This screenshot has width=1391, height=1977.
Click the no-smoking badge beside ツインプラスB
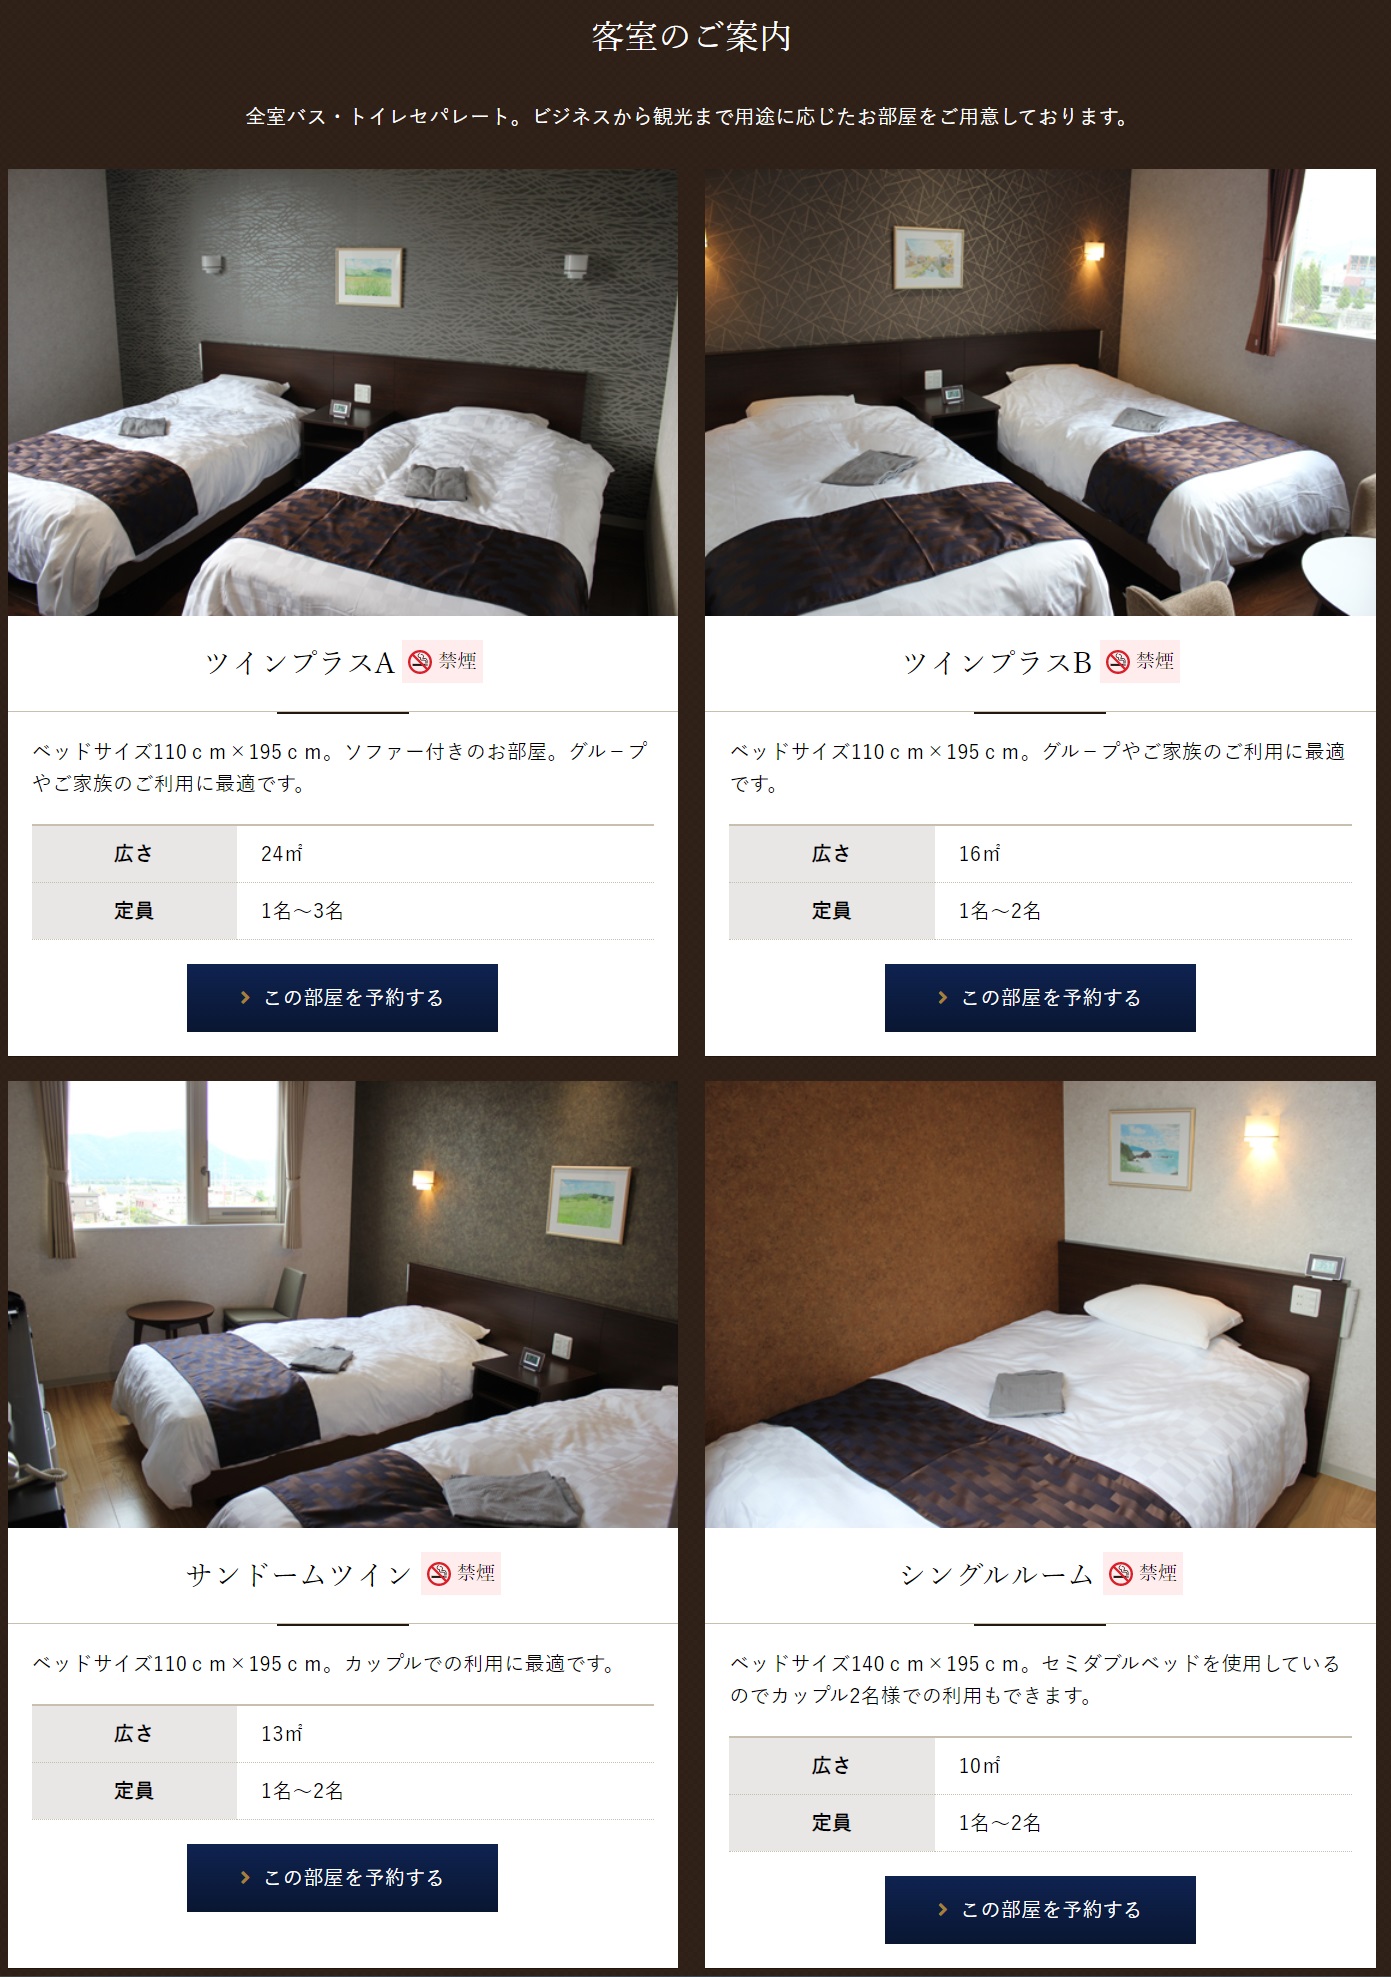pos(1140,661)
